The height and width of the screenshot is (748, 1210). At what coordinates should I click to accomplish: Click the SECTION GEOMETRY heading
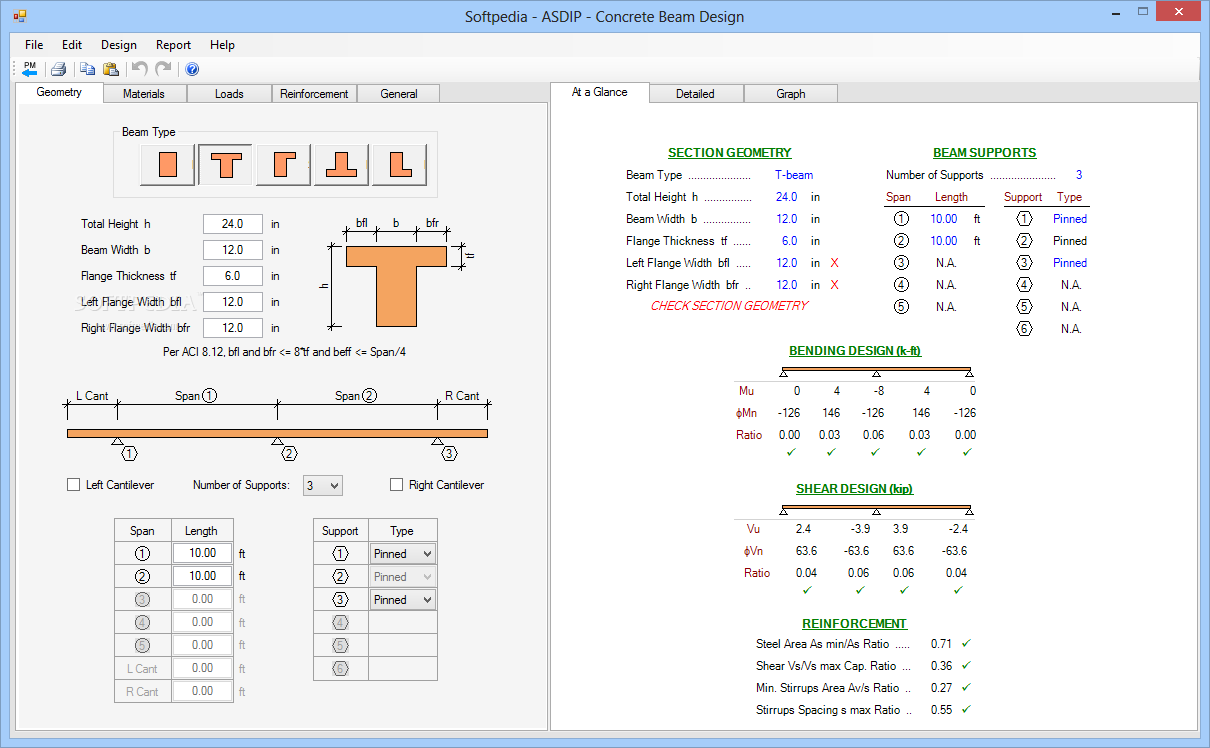pos(730,153)
